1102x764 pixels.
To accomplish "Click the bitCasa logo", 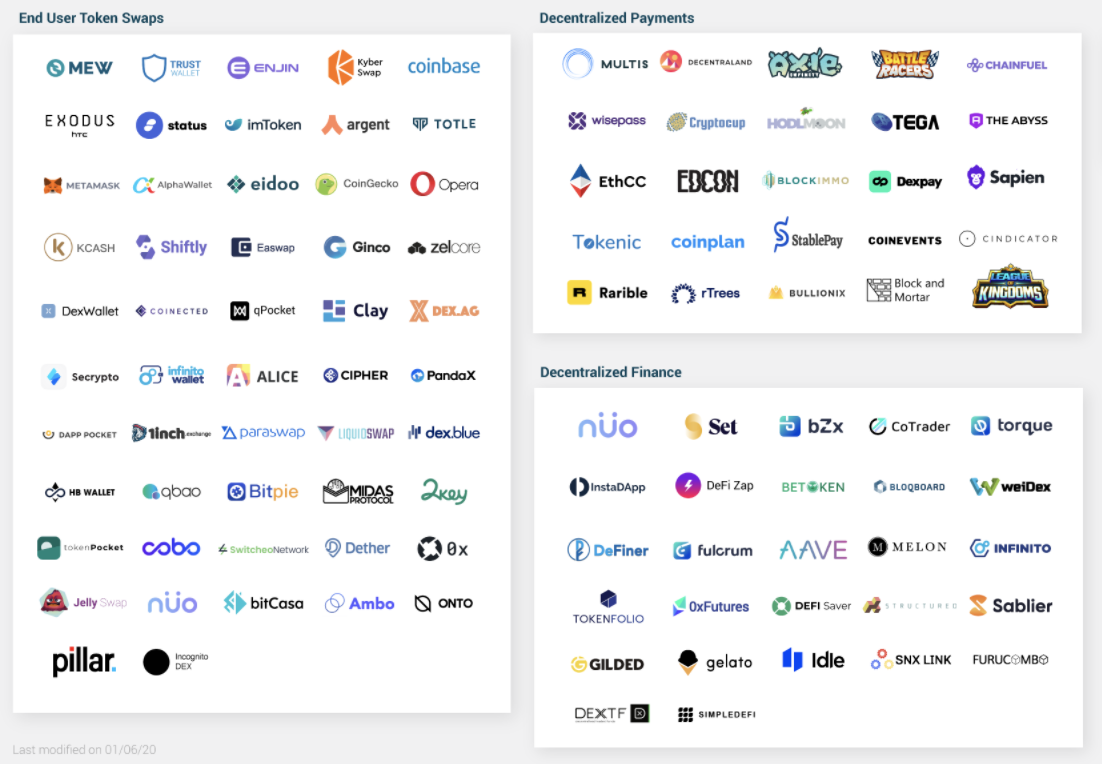I will coord(263,602).
